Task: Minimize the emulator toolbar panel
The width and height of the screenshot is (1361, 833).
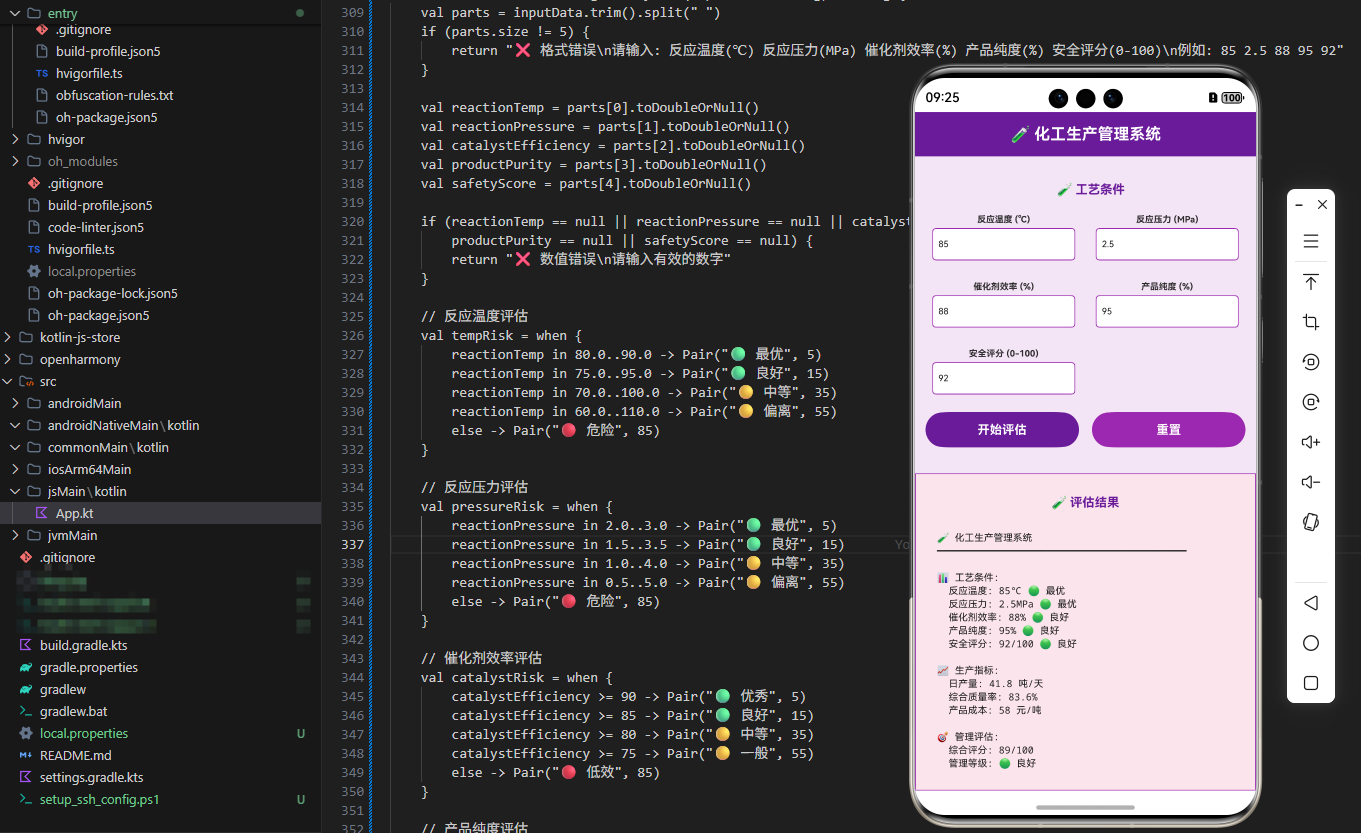Action: pyautogui.click(x=1299, y=204)
